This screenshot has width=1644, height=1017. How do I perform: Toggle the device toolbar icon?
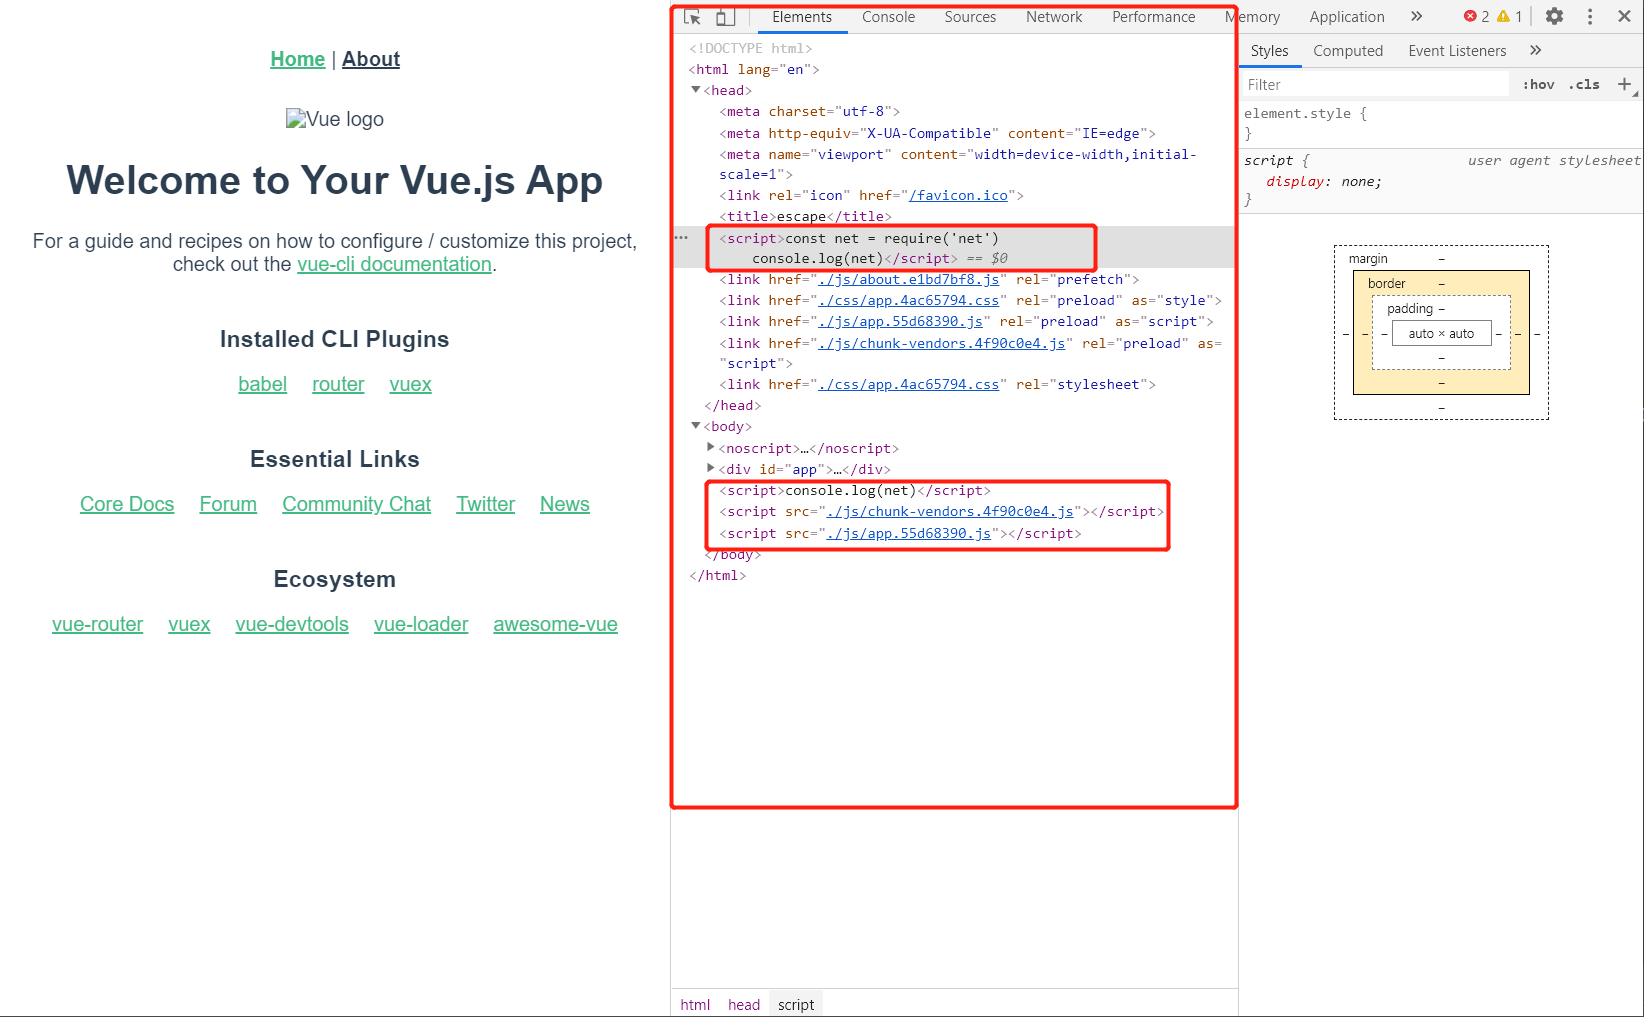click(x=725, y=17)
